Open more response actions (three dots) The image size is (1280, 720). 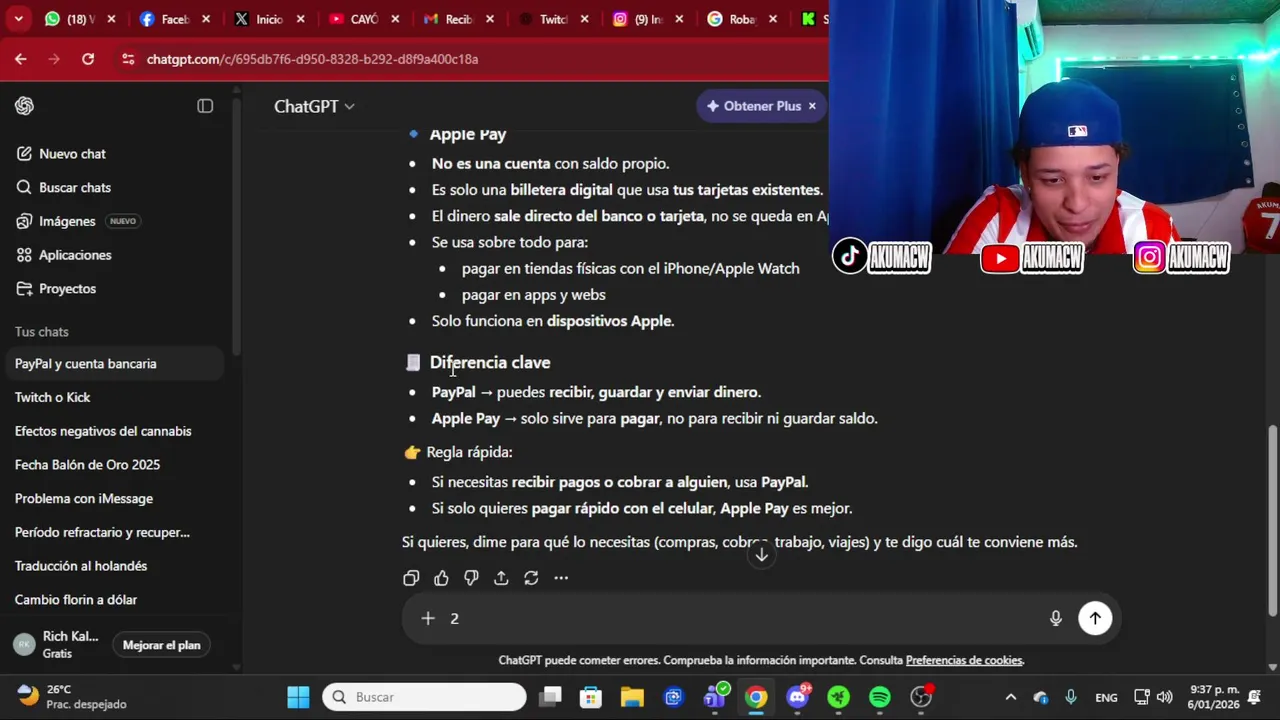(561, 578)
